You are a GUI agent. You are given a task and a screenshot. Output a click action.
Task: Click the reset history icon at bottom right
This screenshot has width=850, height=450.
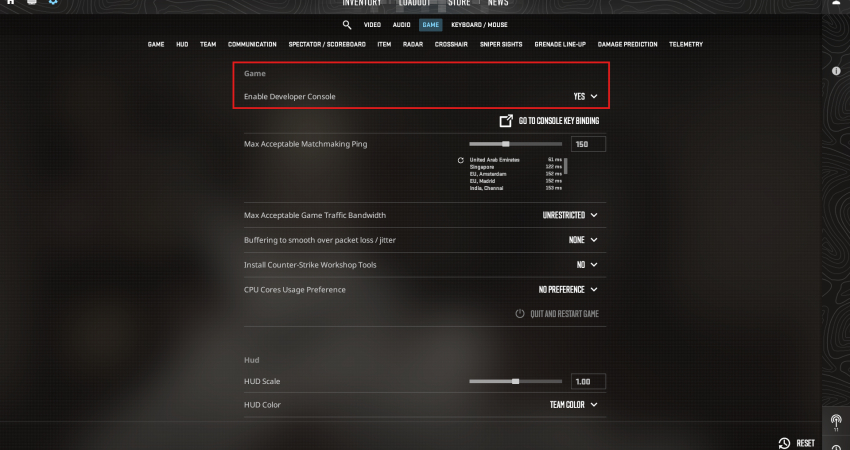tap(784, 443)
